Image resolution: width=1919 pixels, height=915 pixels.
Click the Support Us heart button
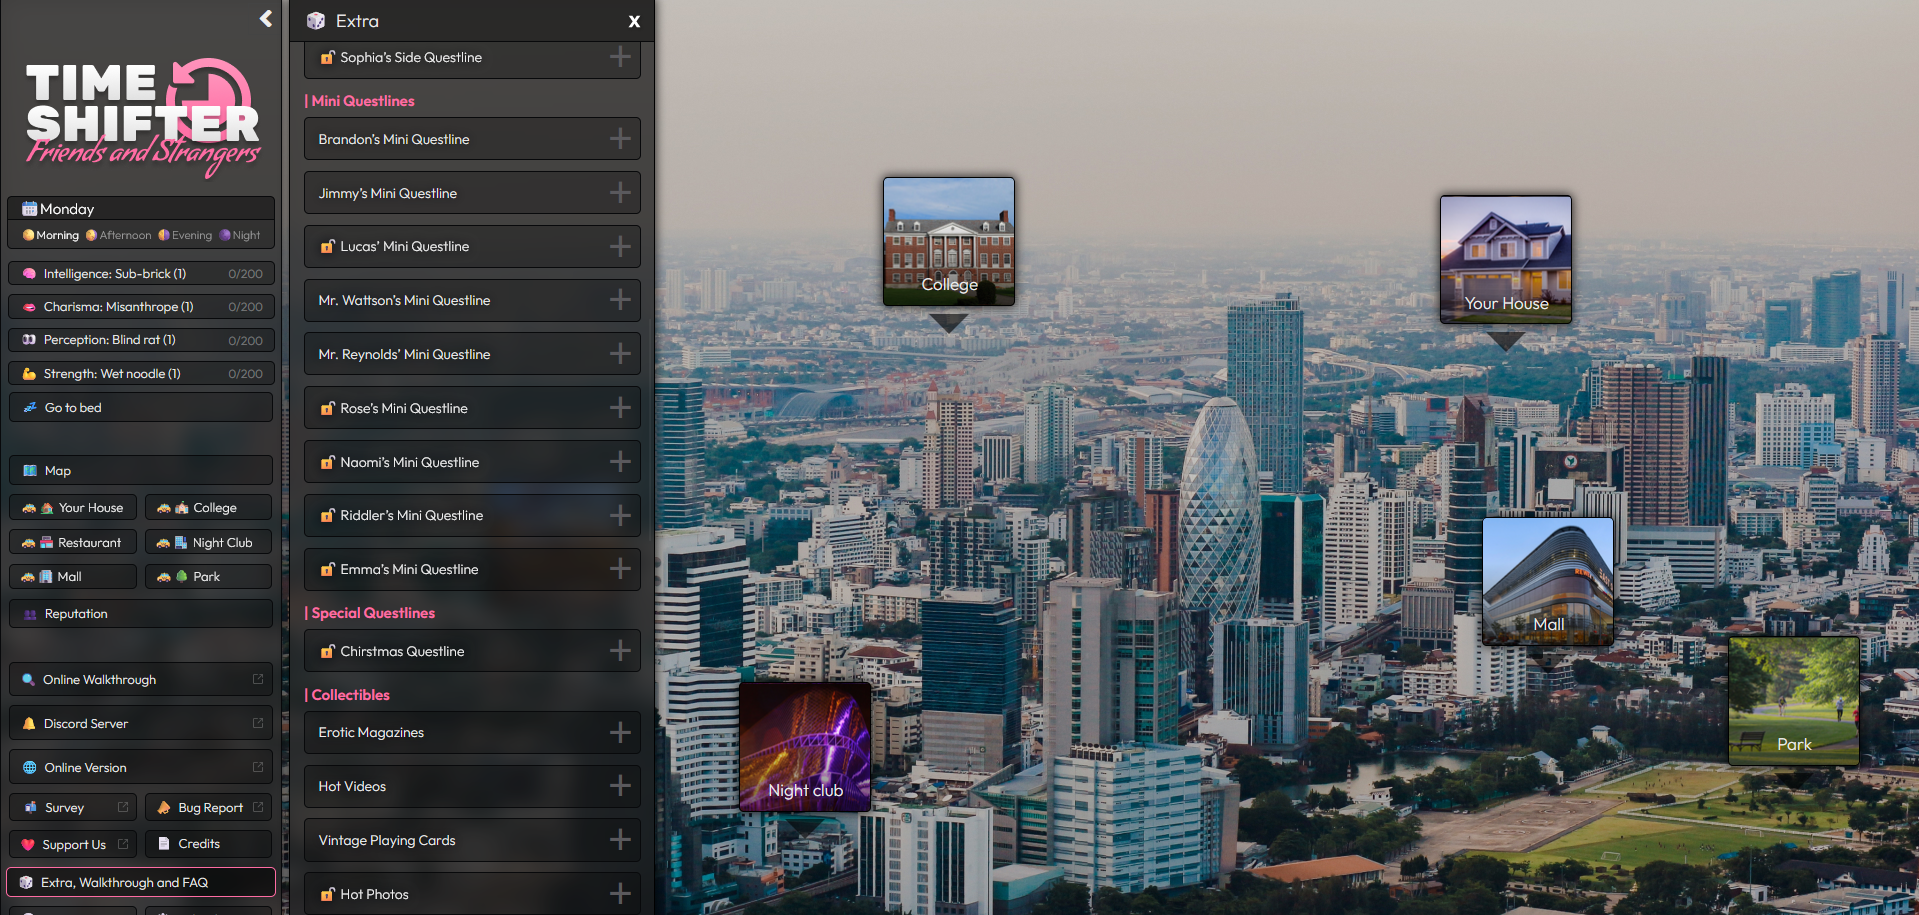point(73,844)
